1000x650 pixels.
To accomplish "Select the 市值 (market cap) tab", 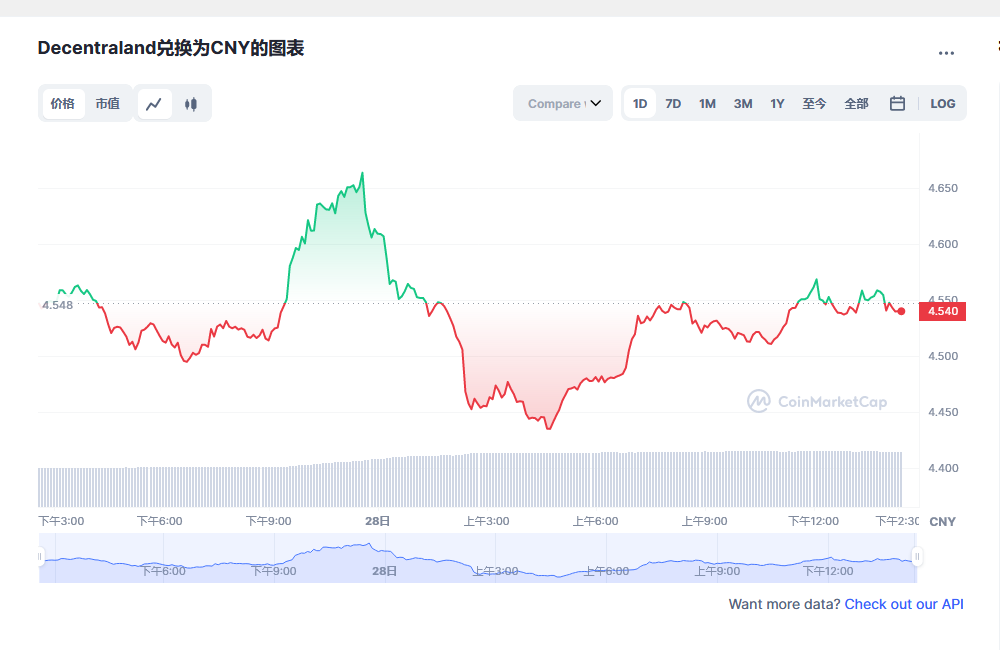I will click(x=108, y=104).
